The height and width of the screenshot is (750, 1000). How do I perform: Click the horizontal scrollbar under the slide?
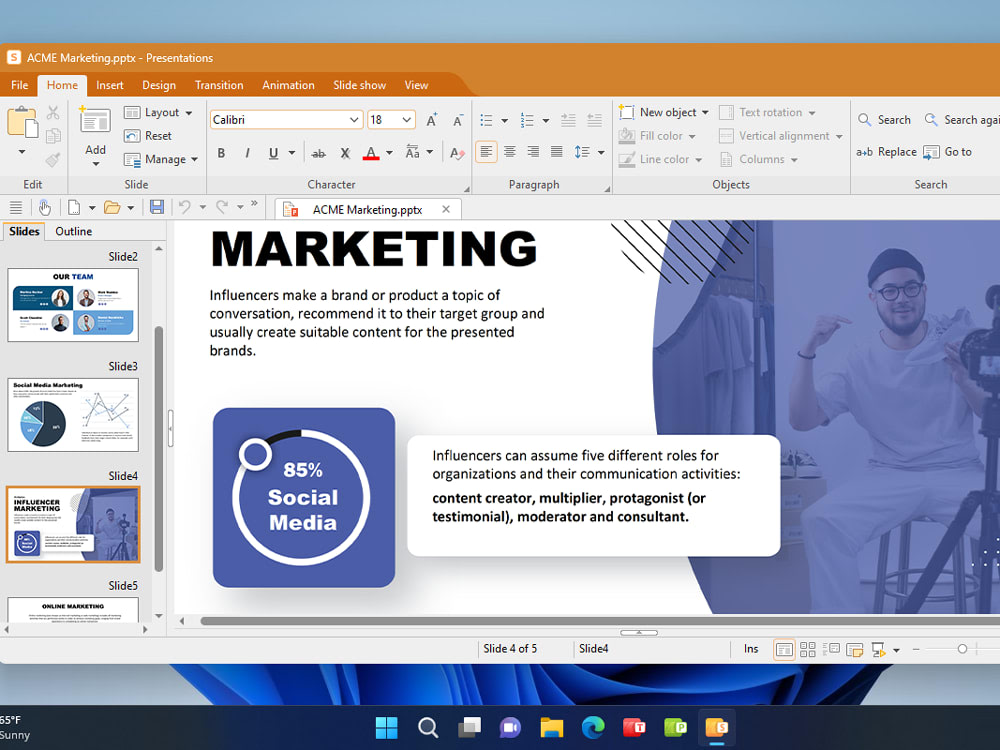[x=599, y=621]
